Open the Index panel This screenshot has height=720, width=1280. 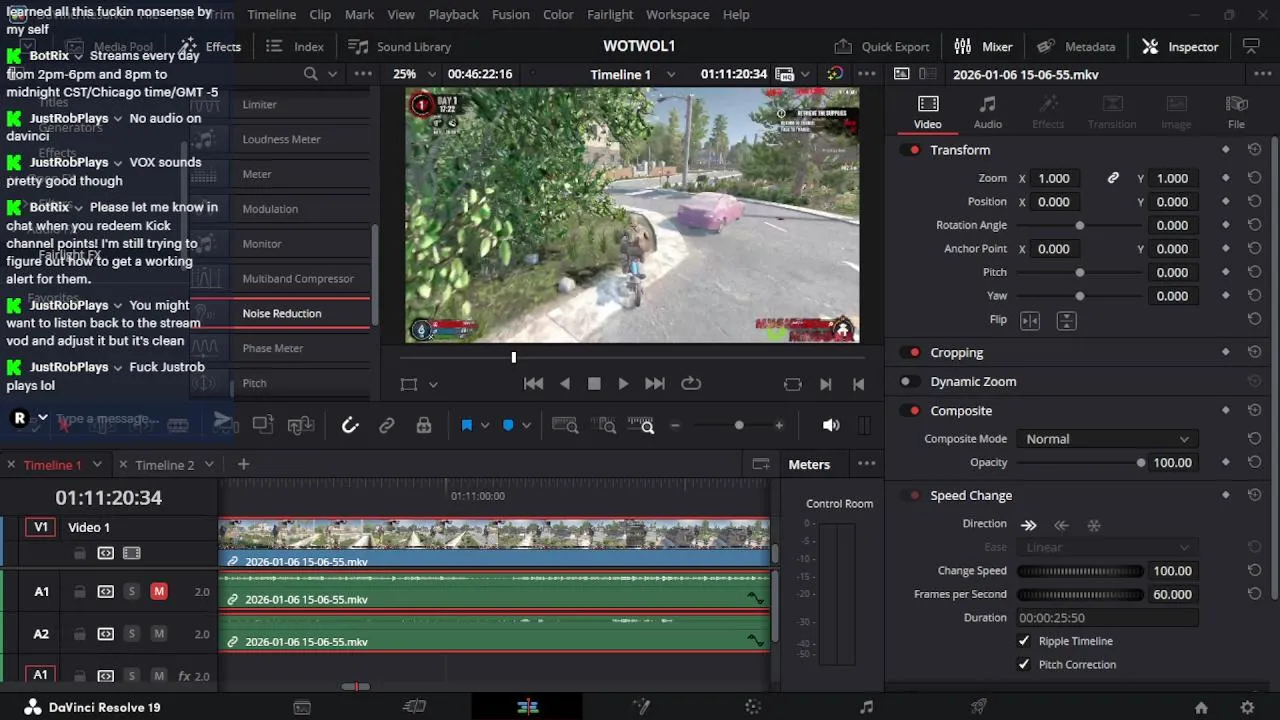coord(295,47)
